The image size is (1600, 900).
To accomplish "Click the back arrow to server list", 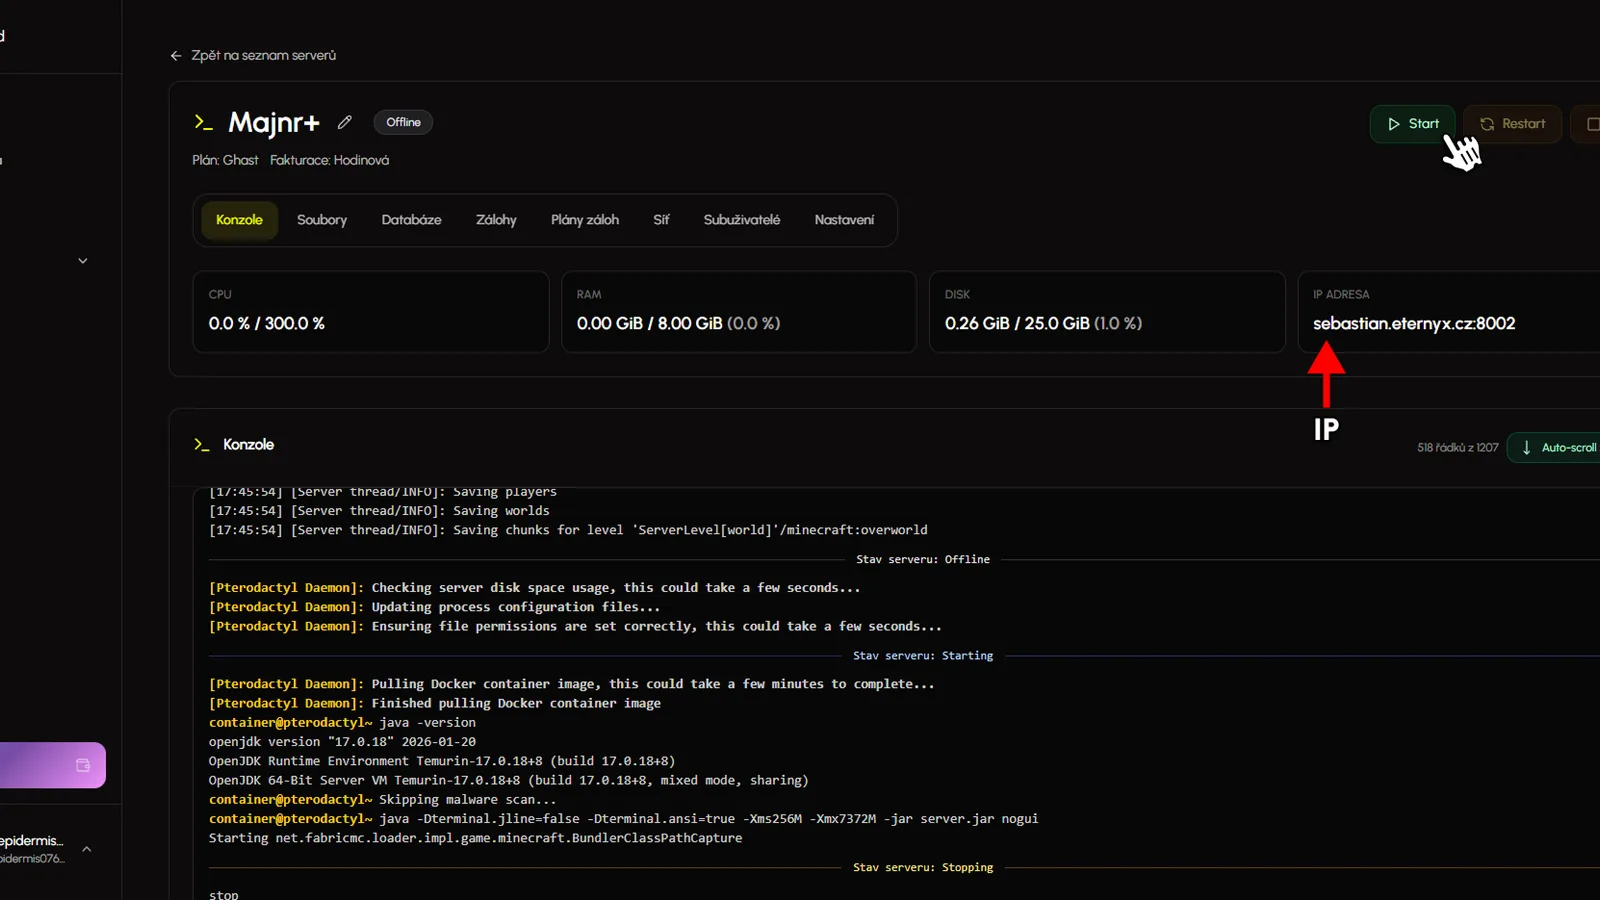I will (x=176, y=56).
